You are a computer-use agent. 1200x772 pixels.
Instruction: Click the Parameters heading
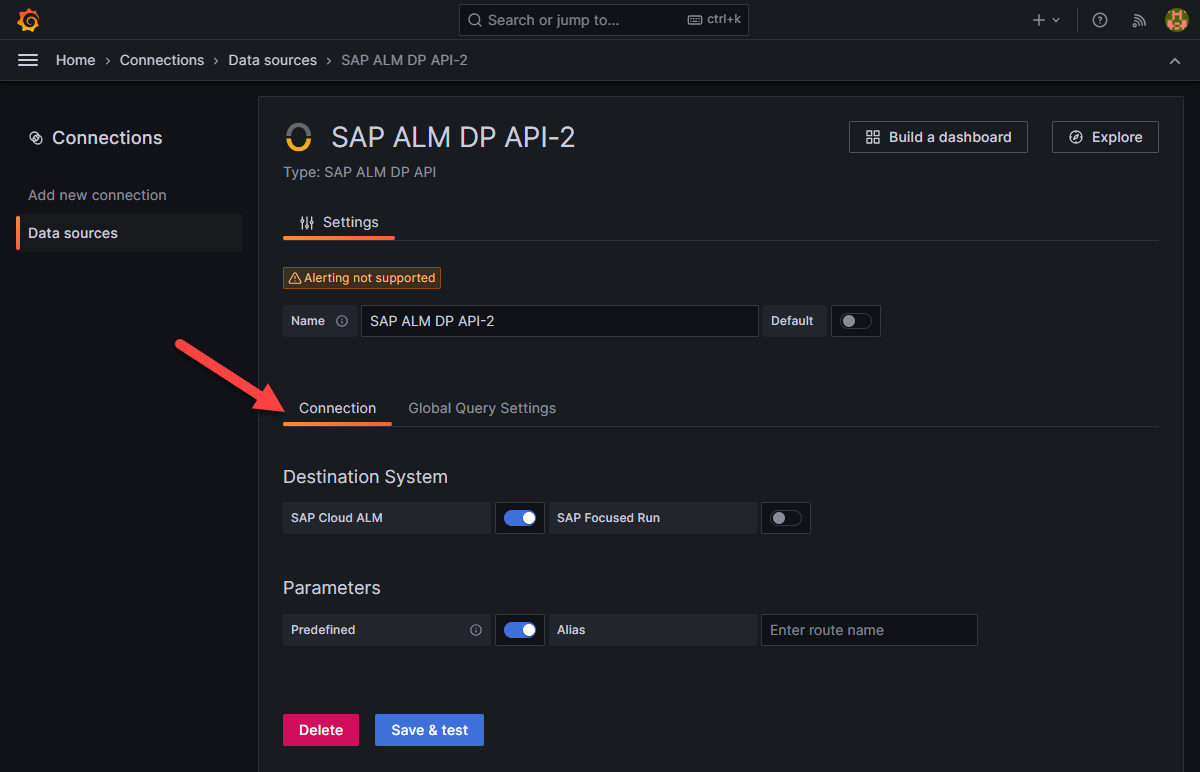coord(332,588)
